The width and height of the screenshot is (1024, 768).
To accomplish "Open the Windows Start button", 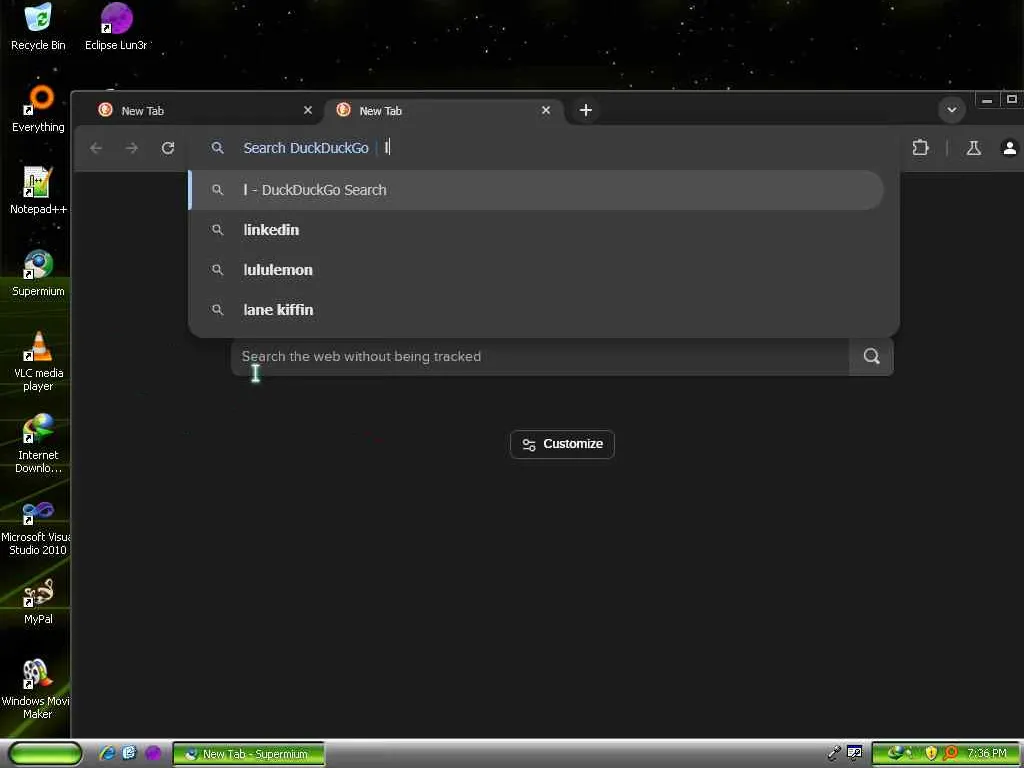I will click(x=45, y=753).
